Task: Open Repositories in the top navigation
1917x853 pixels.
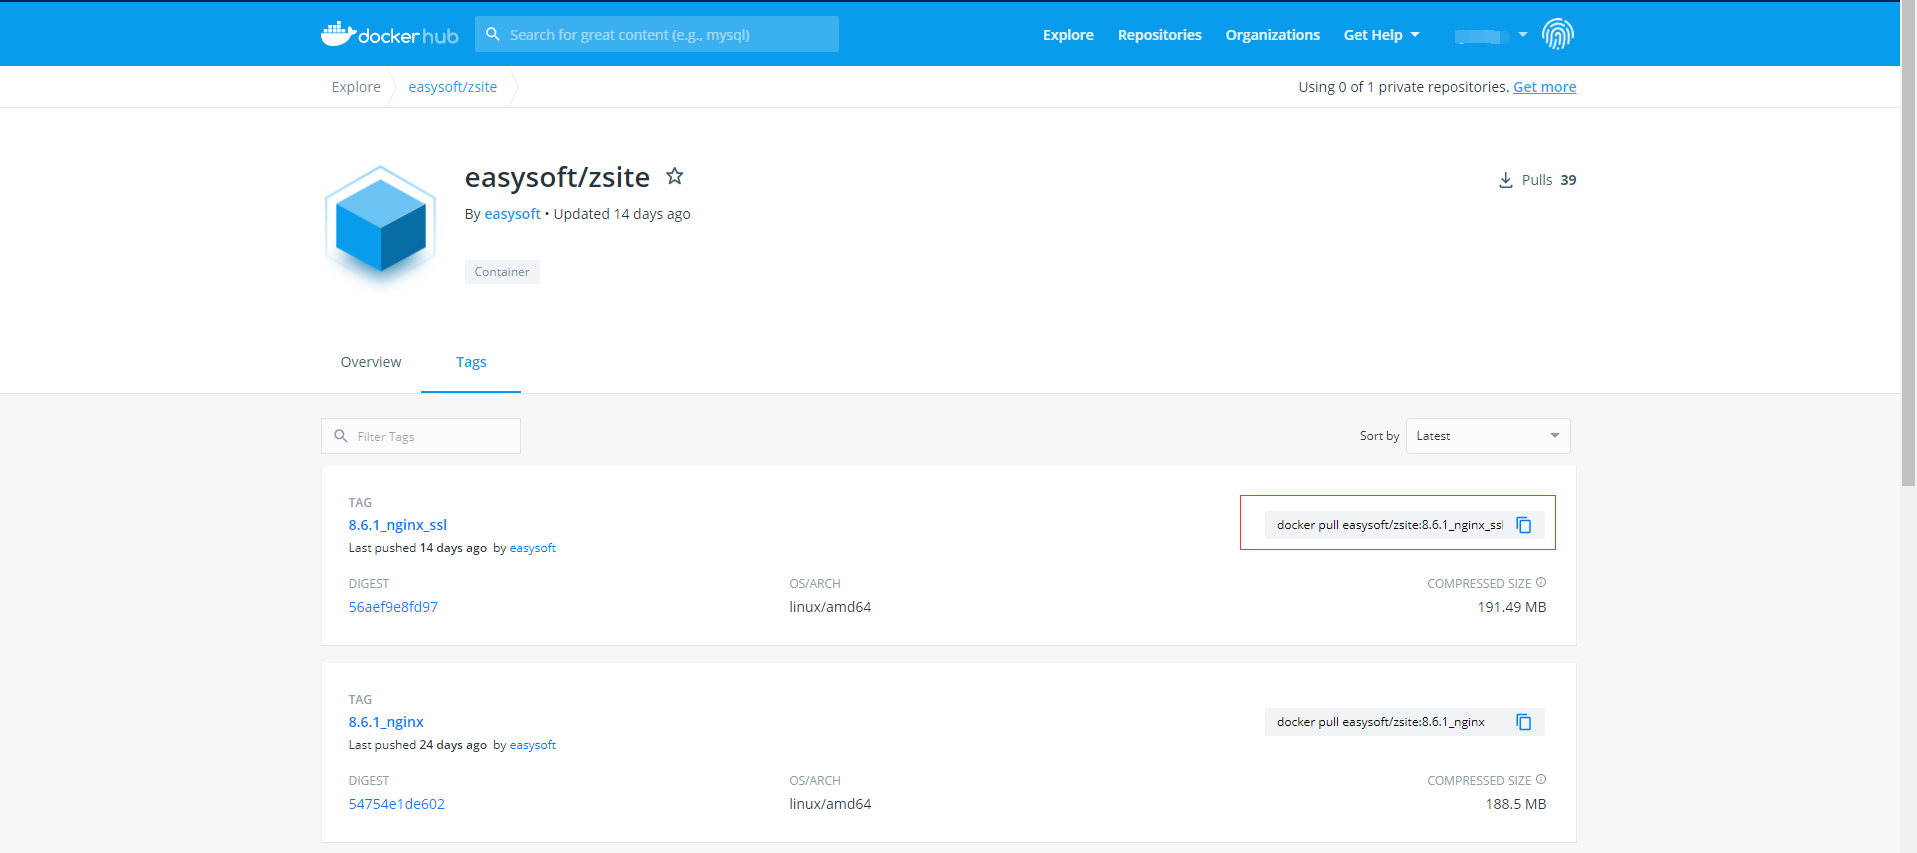Action: click(1160, 35)
